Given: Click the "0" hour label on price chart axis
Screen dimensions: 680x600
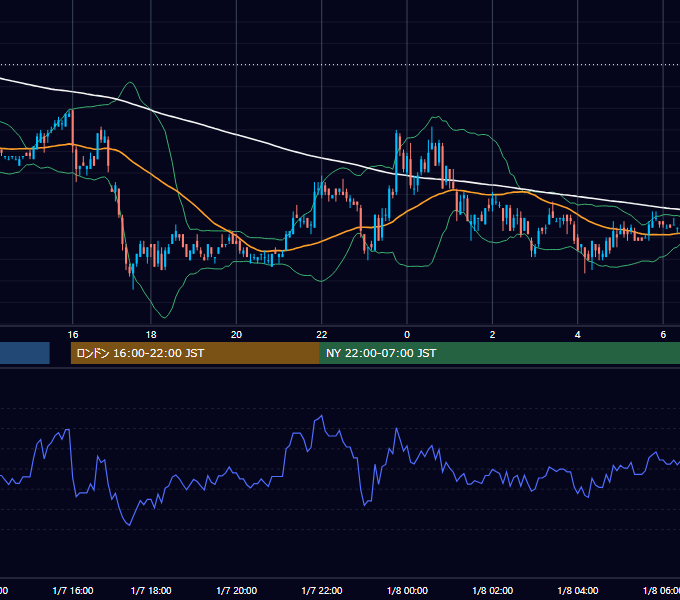Looking at the screenshot, I should [x=407, y=335].
